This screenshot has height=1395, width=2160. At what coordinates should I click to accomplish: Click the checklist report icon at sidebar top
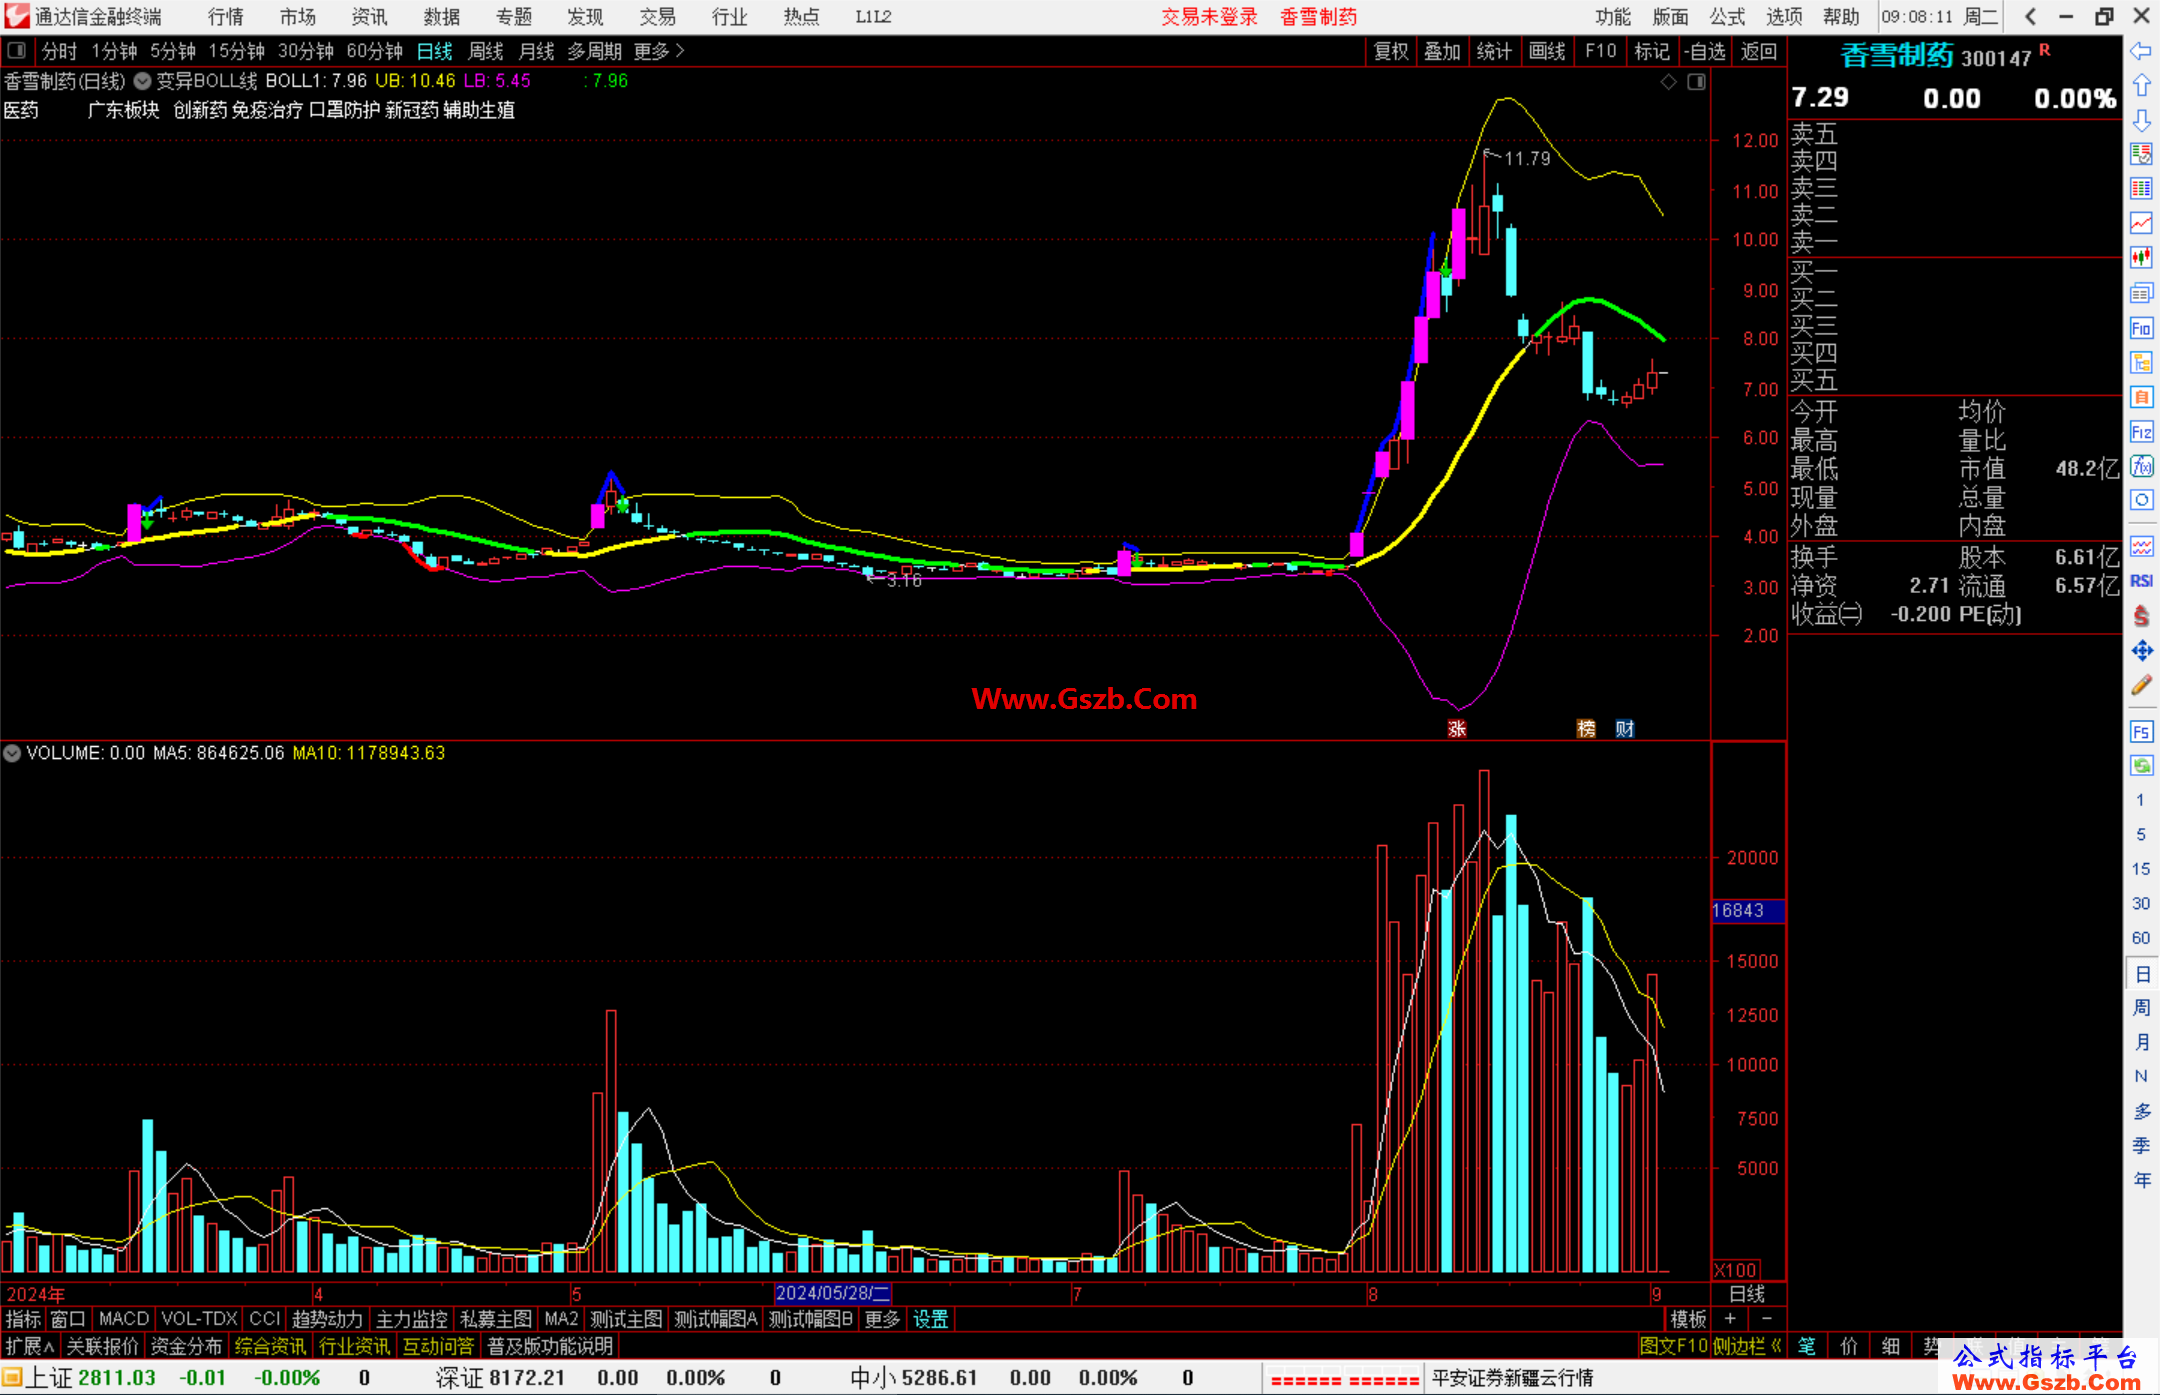(x=2141, y=154)
